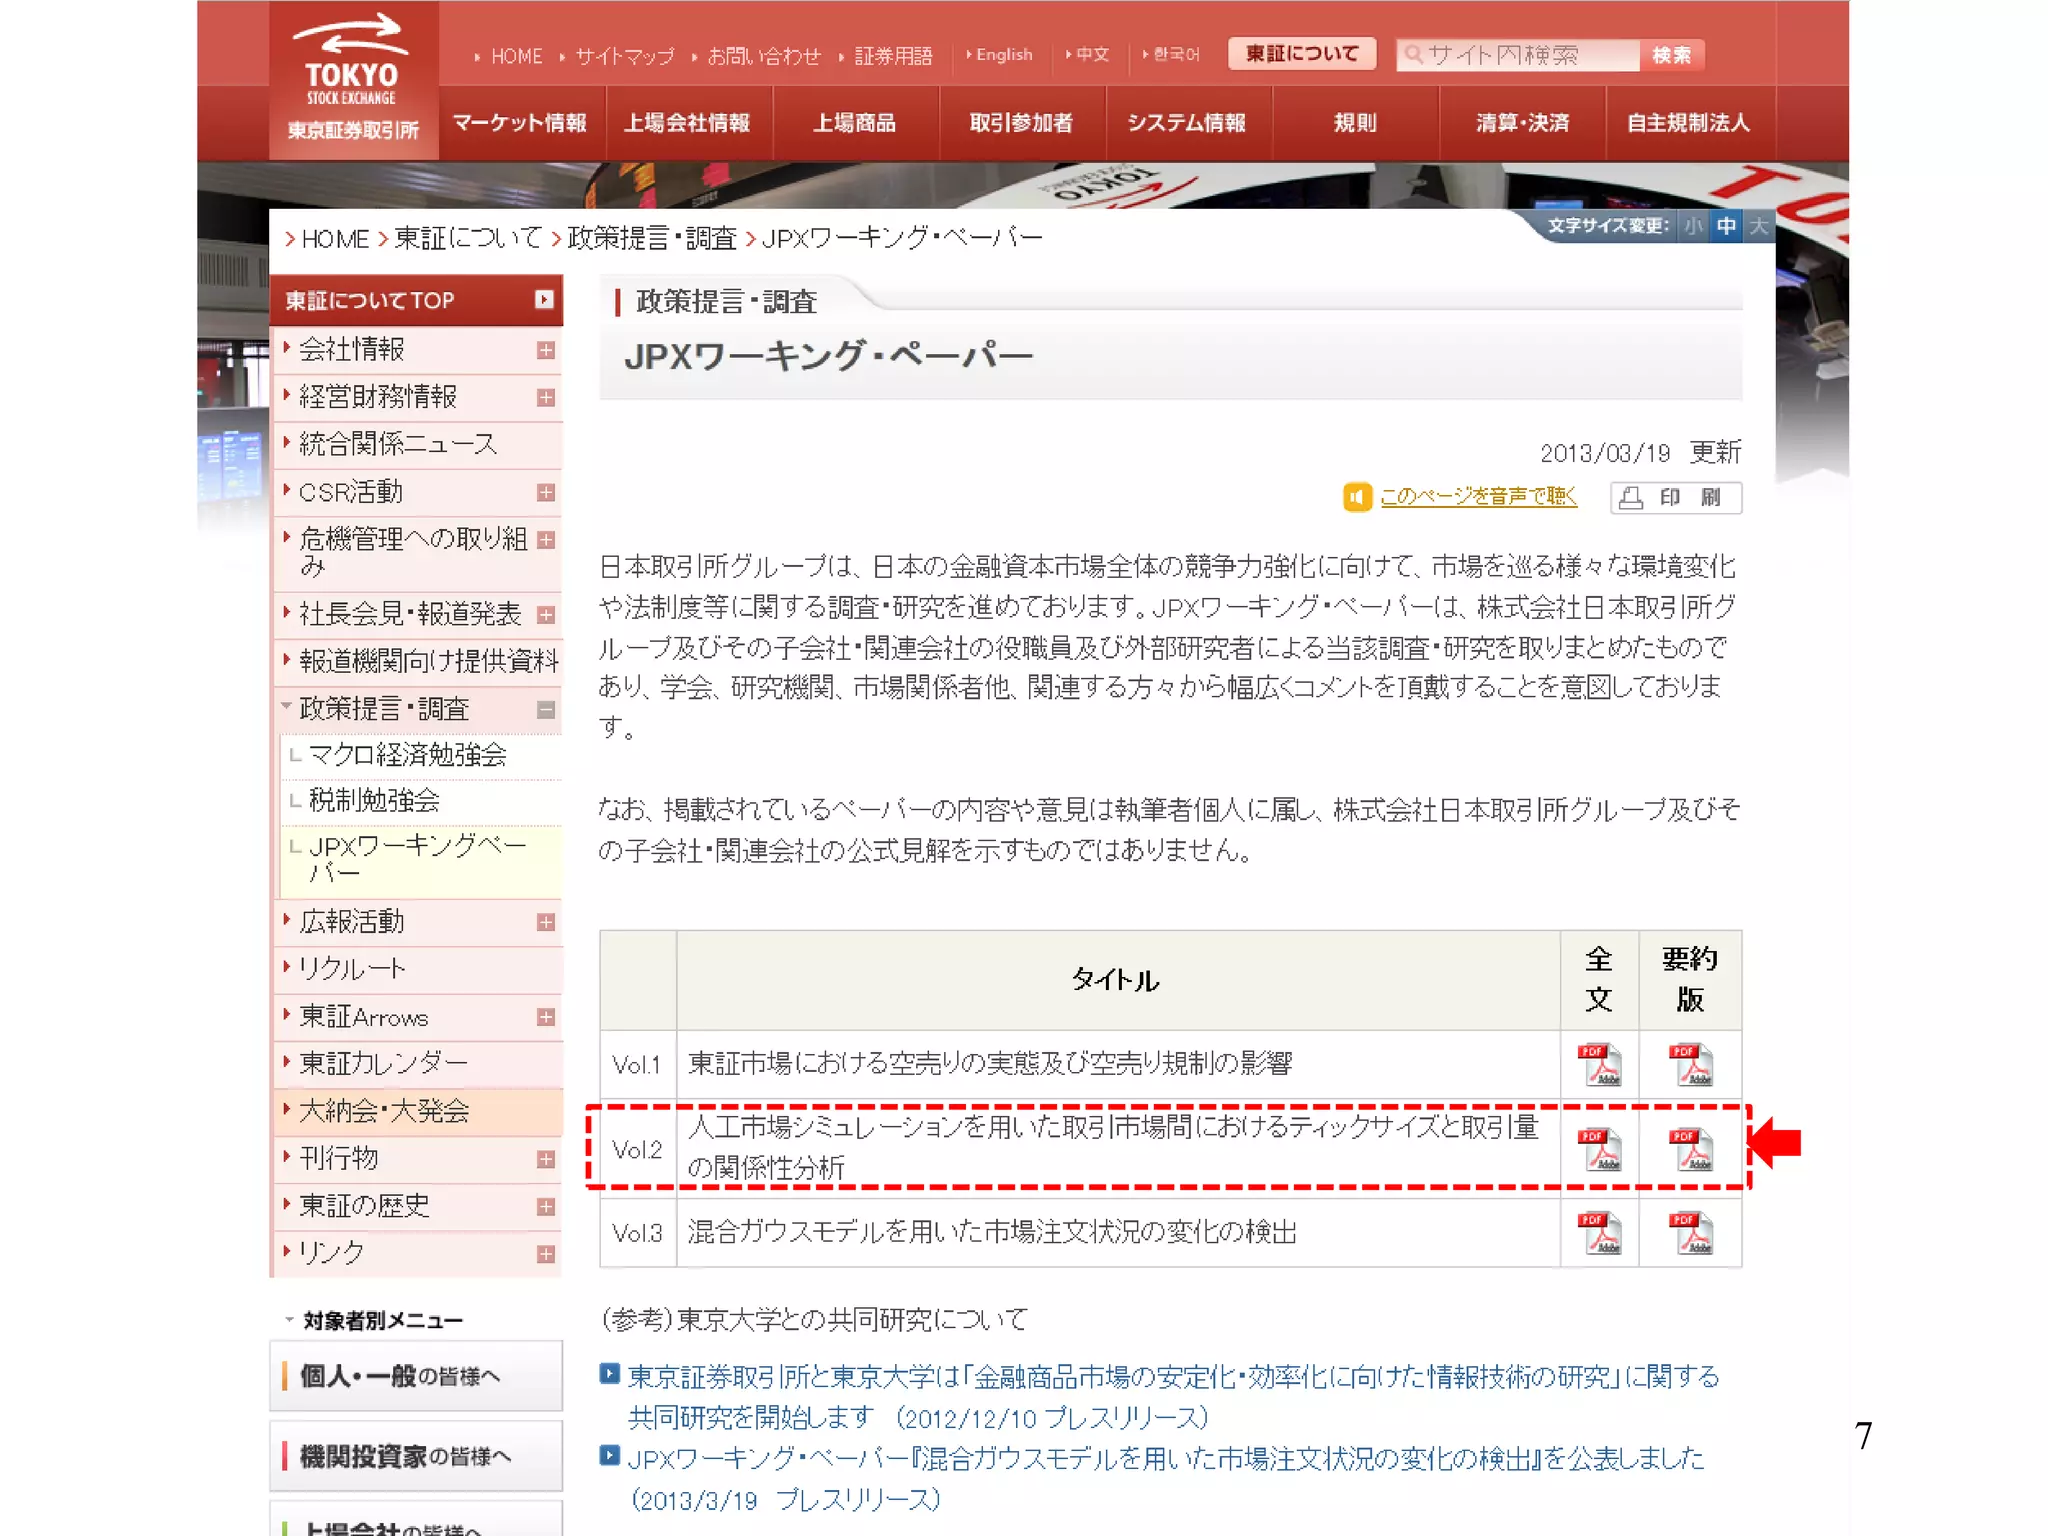Set text size to medium (中)
Screen dimensions: 2048x1536
(1726, 226)
